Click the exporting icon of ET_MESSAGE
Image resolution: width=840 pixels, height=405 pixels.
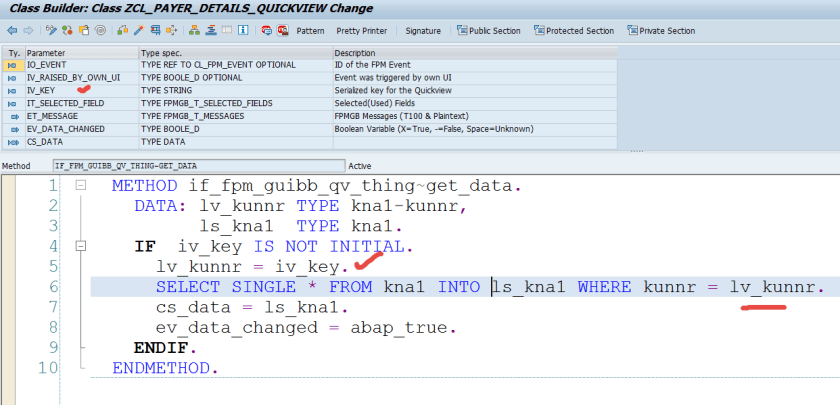pyautogui.click(x=13, y=116)
